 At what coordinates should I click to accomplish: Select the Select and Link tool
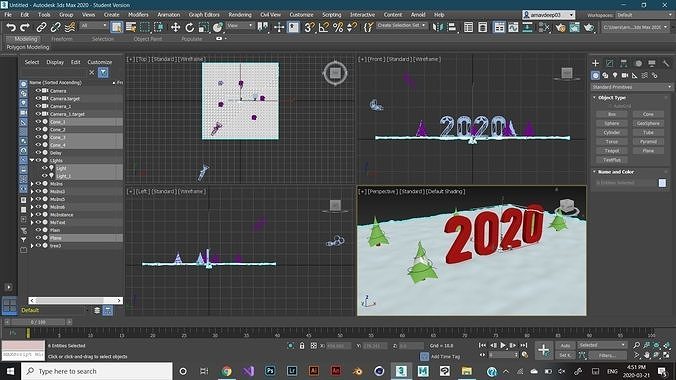(41, 27)
